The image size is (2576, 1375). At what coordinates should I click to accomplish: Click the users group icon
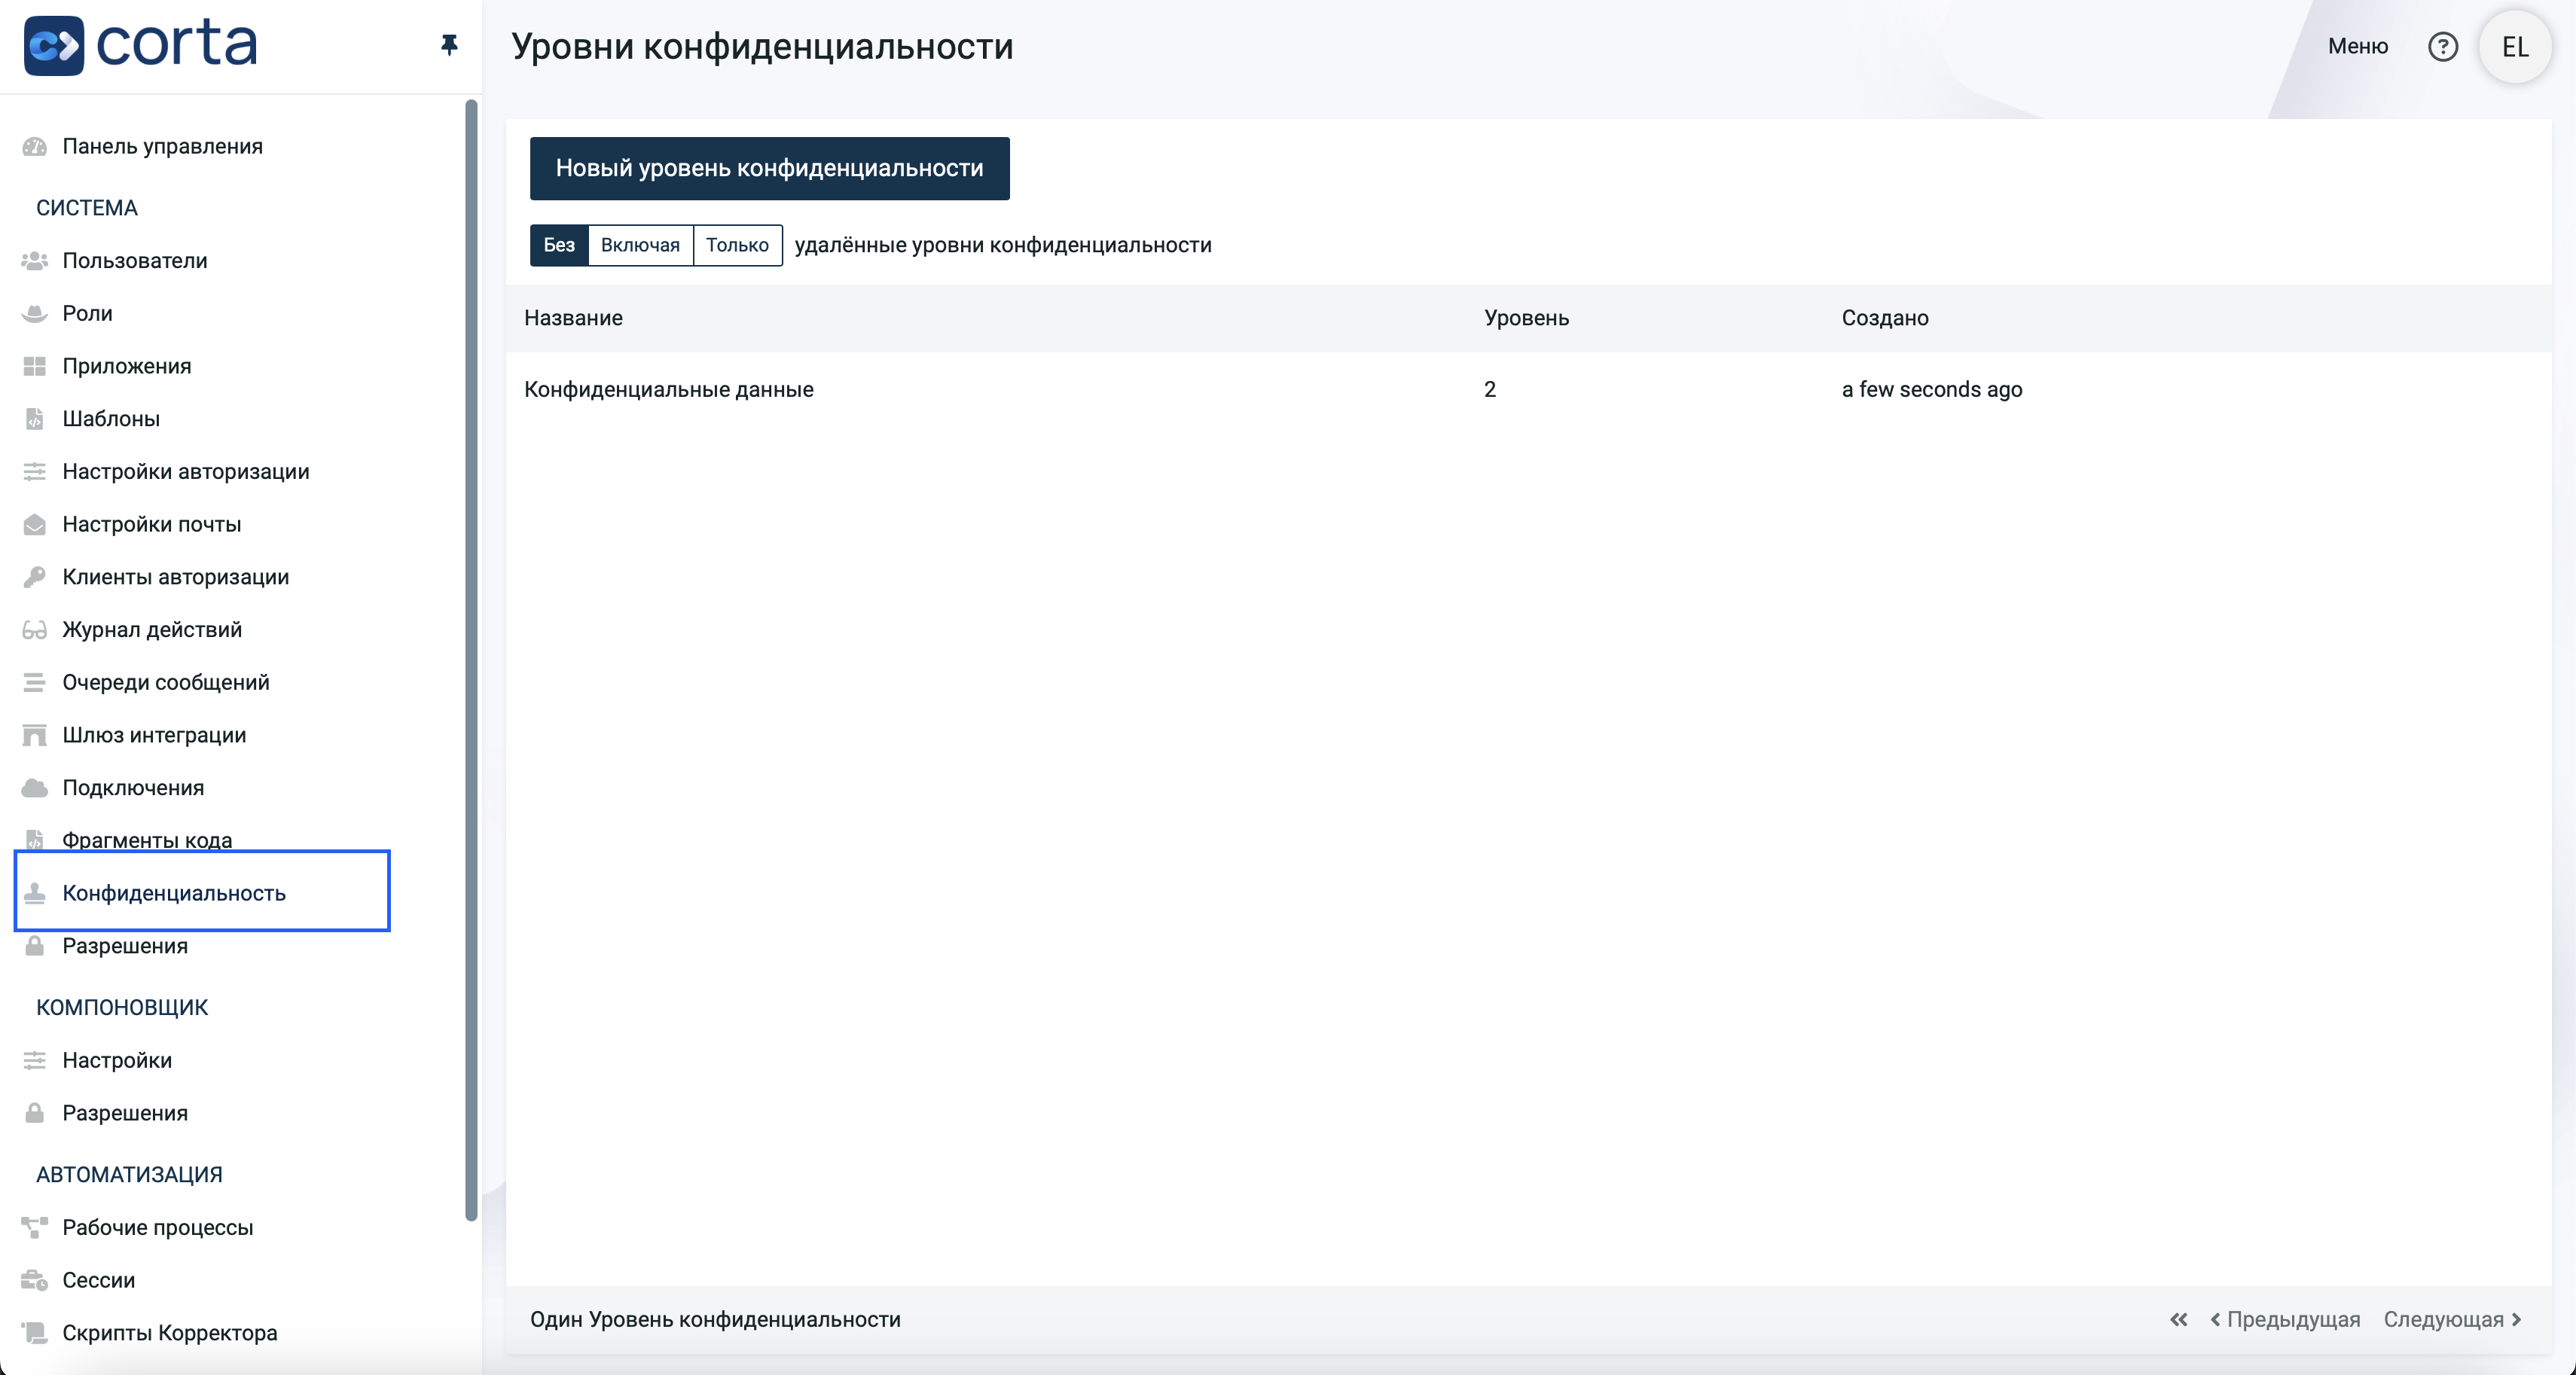tap(35, 260)
